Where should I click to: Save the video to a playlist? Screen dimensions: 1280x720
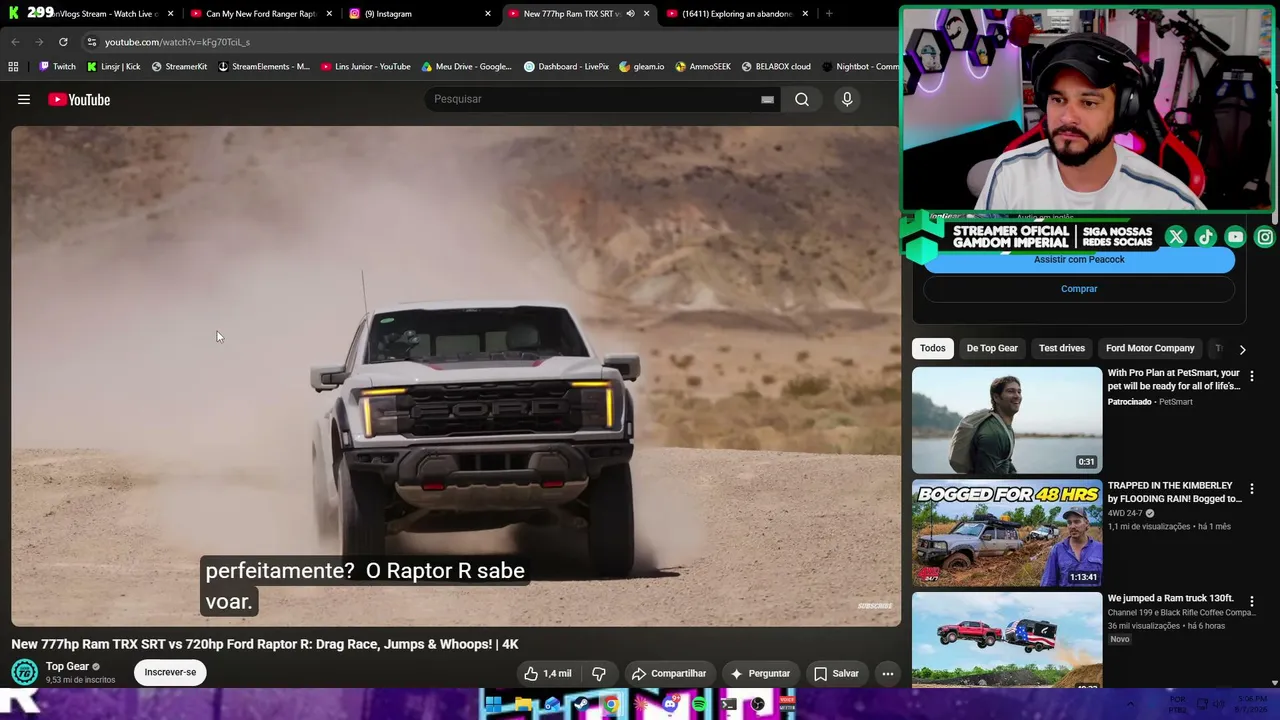(836, 673)
